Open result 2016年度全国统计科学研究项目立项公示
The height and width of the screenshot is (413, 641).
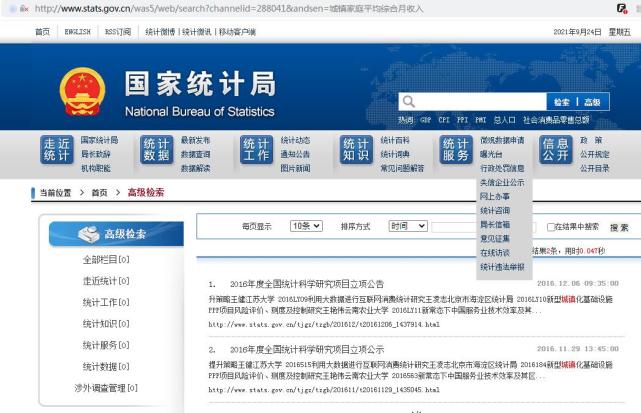point(307,349)
